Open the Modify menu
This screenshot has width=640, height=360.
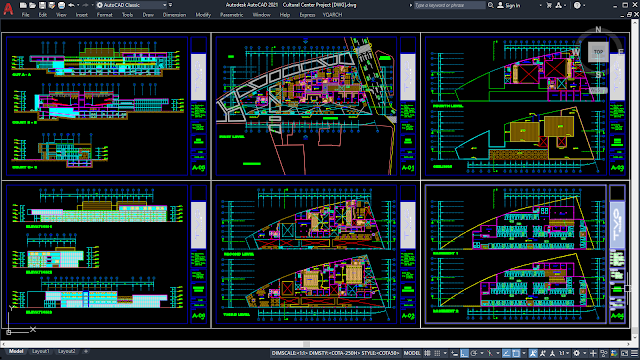click(203, 15)
